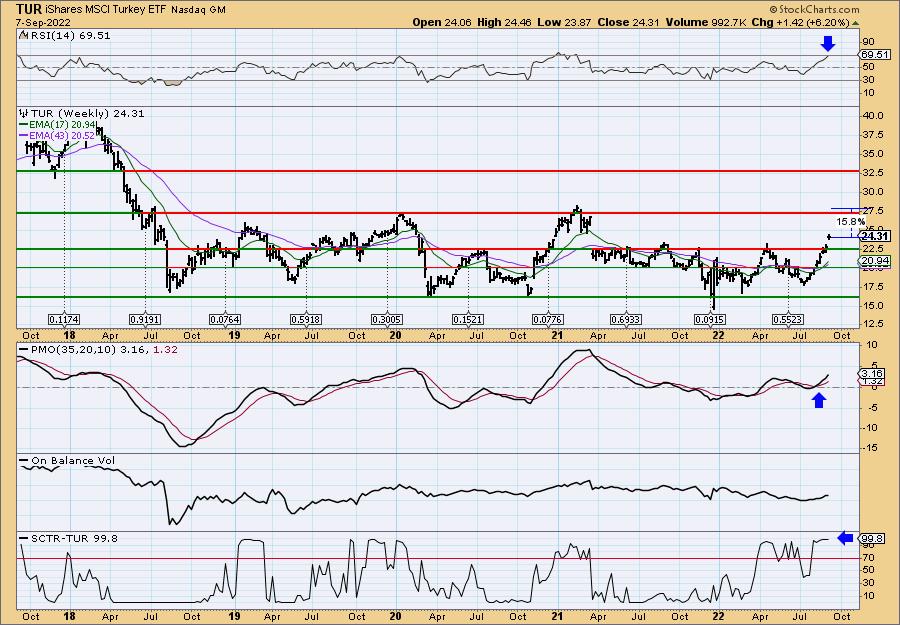Click the bar-style icon beside TUR (Weekly)
This screenshot has height=625, width=900.
coord(23,113)
